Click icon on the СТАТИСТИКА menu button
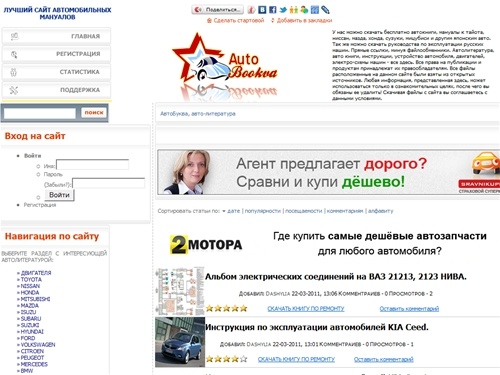This screenshot has height=375, width=500. point(13,72)
